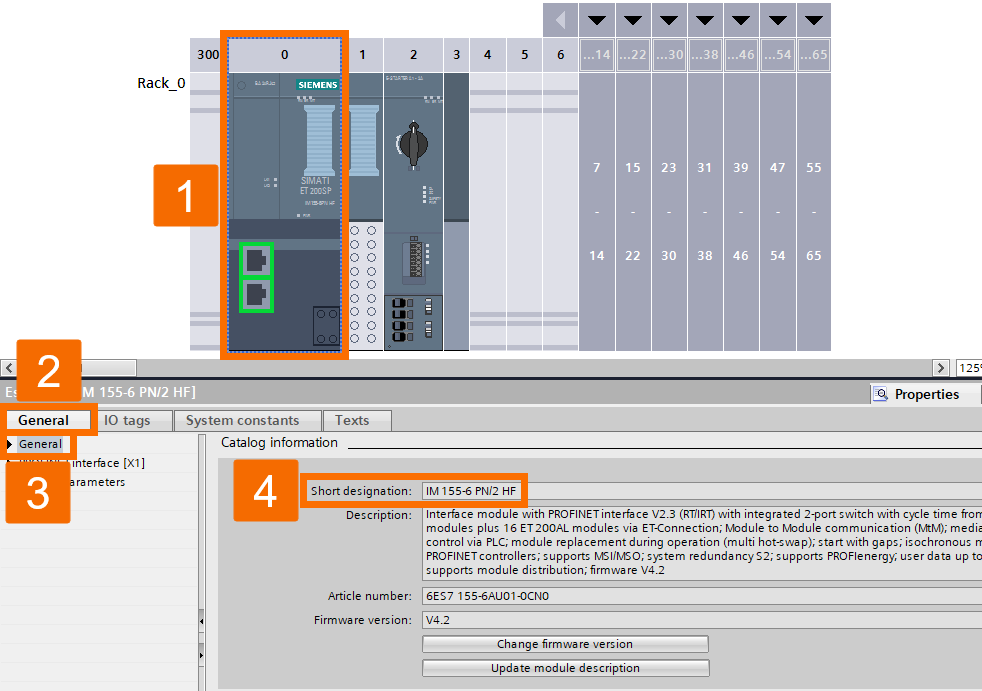Click empty slot 6 header
This screenshot has height=691, width=982.
(x=561, y=55)
